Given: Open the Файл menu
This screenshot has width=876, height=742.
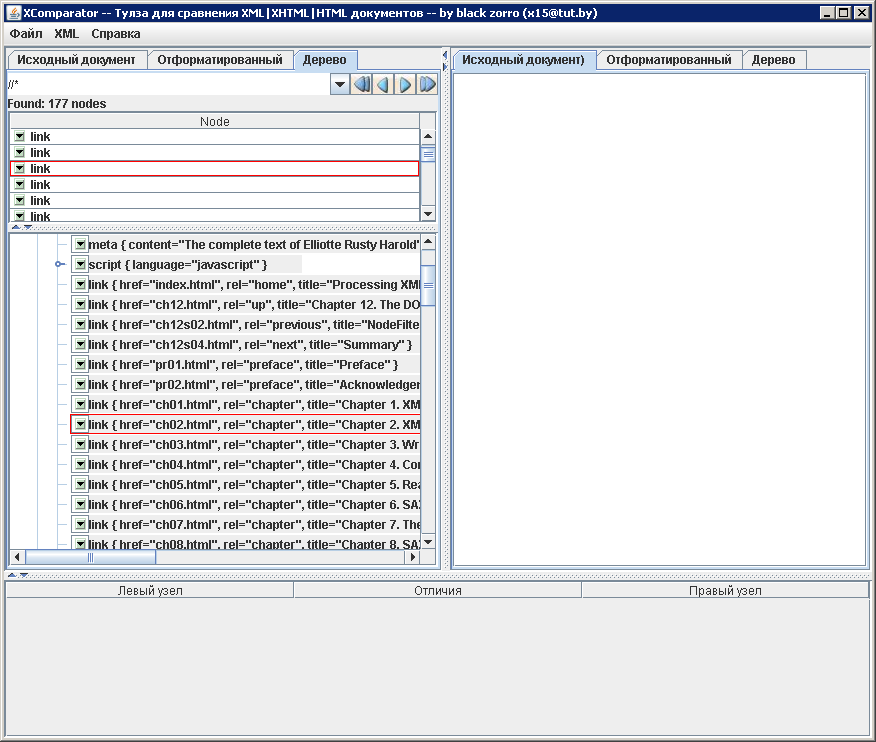Looking at the screenshot, I should tap(26, 33).
